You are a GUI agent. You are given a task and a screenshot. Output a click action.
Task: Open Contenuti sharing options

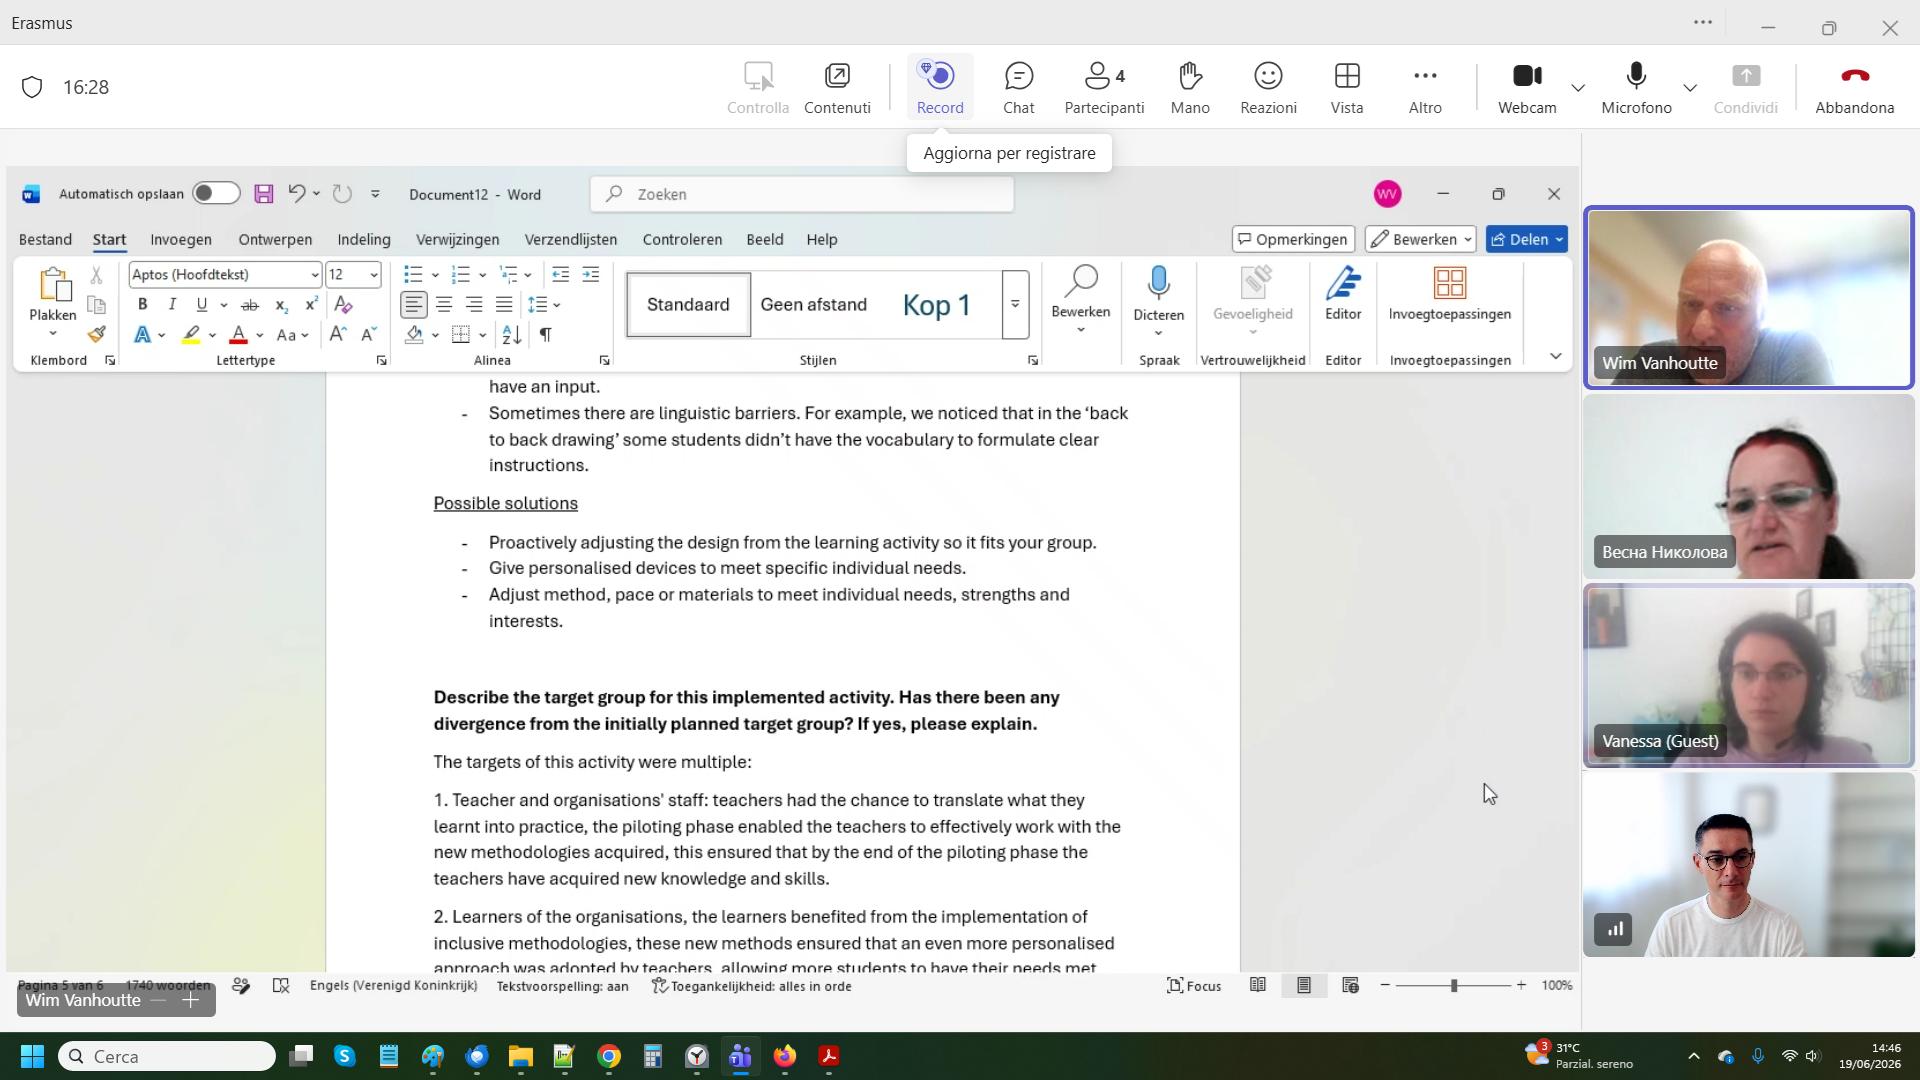tap(837, 88)
